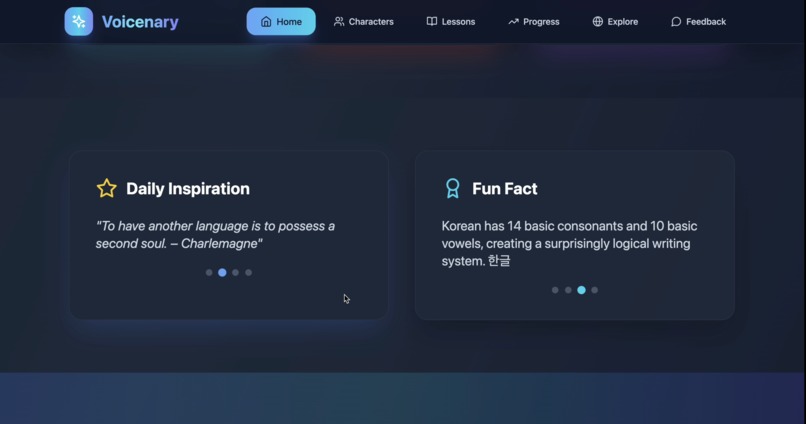Select first dot in Fun Fact carousel

pos(555,290)
